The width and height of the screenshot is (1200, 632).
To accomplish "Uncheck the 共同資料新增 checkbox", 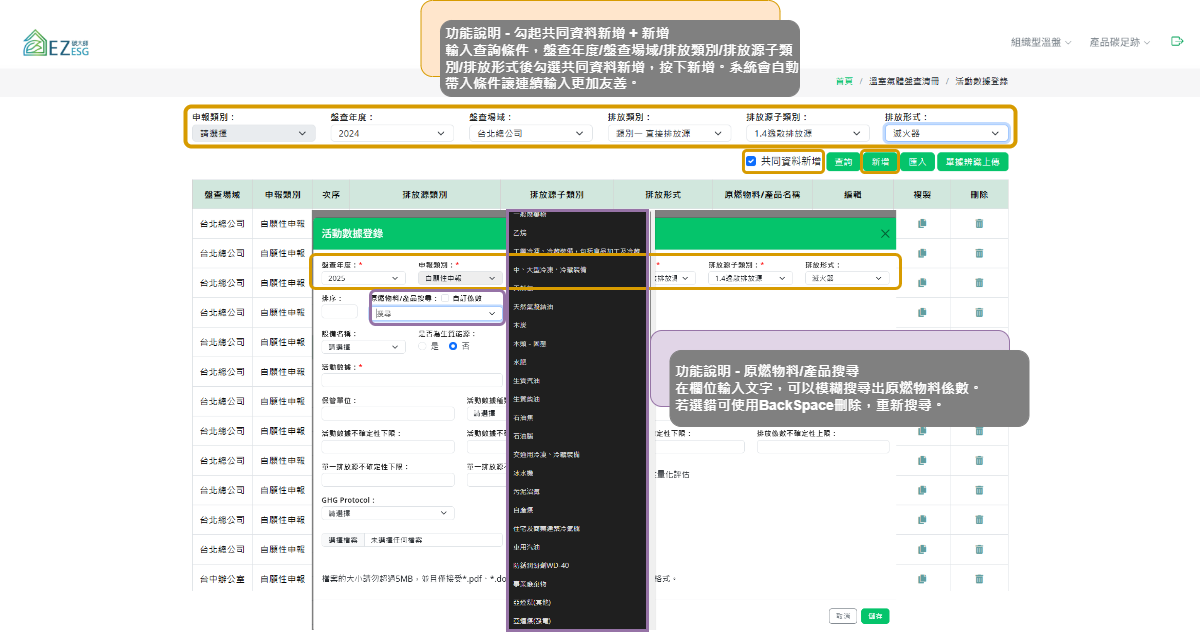I will [751, 161].
